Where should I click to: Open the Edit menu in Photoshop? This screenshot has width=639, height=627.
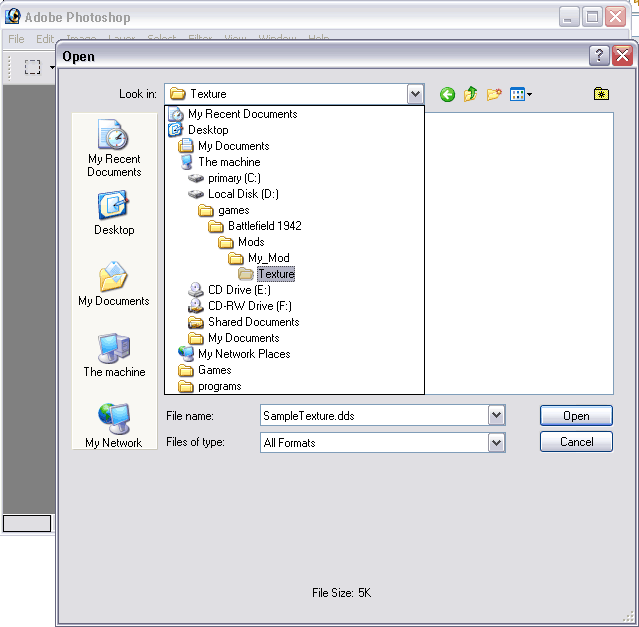click(45, 39)
